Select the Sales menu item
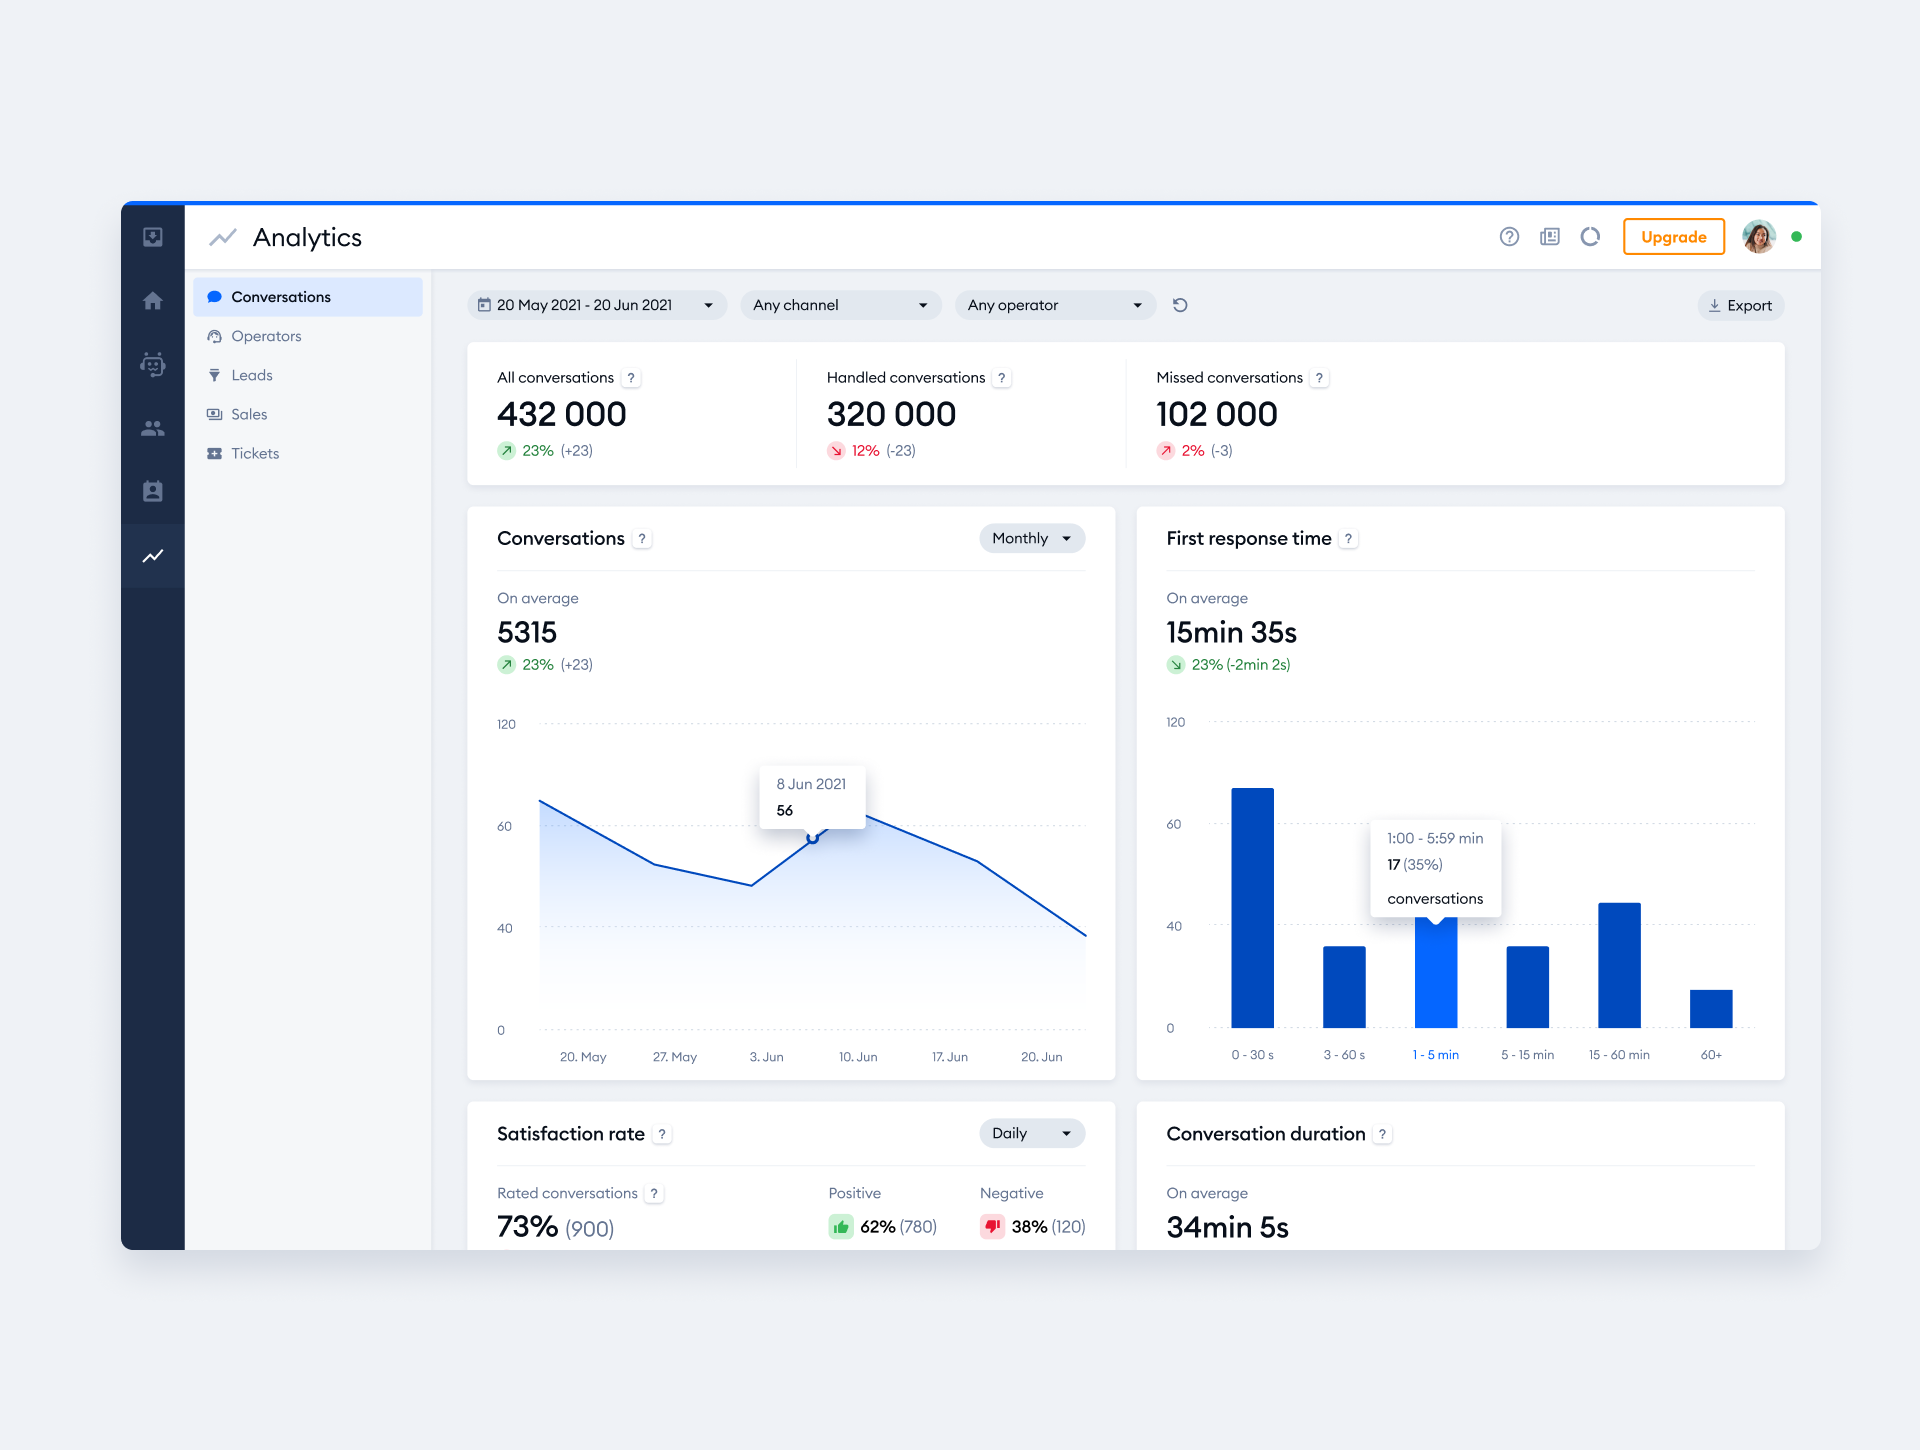1920x1450 pixels. click(248, 414)
